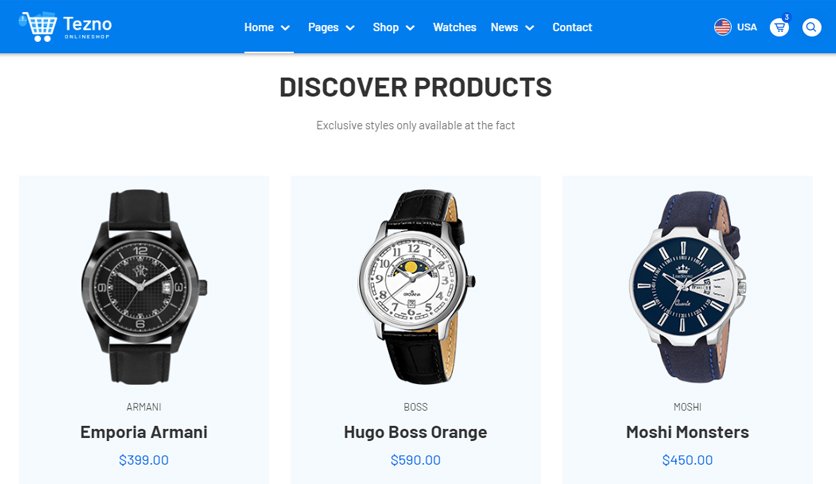Click the ARMANI brand label
Image resolution: width=836 pixels, height=484 pixels.
point(144,407)
